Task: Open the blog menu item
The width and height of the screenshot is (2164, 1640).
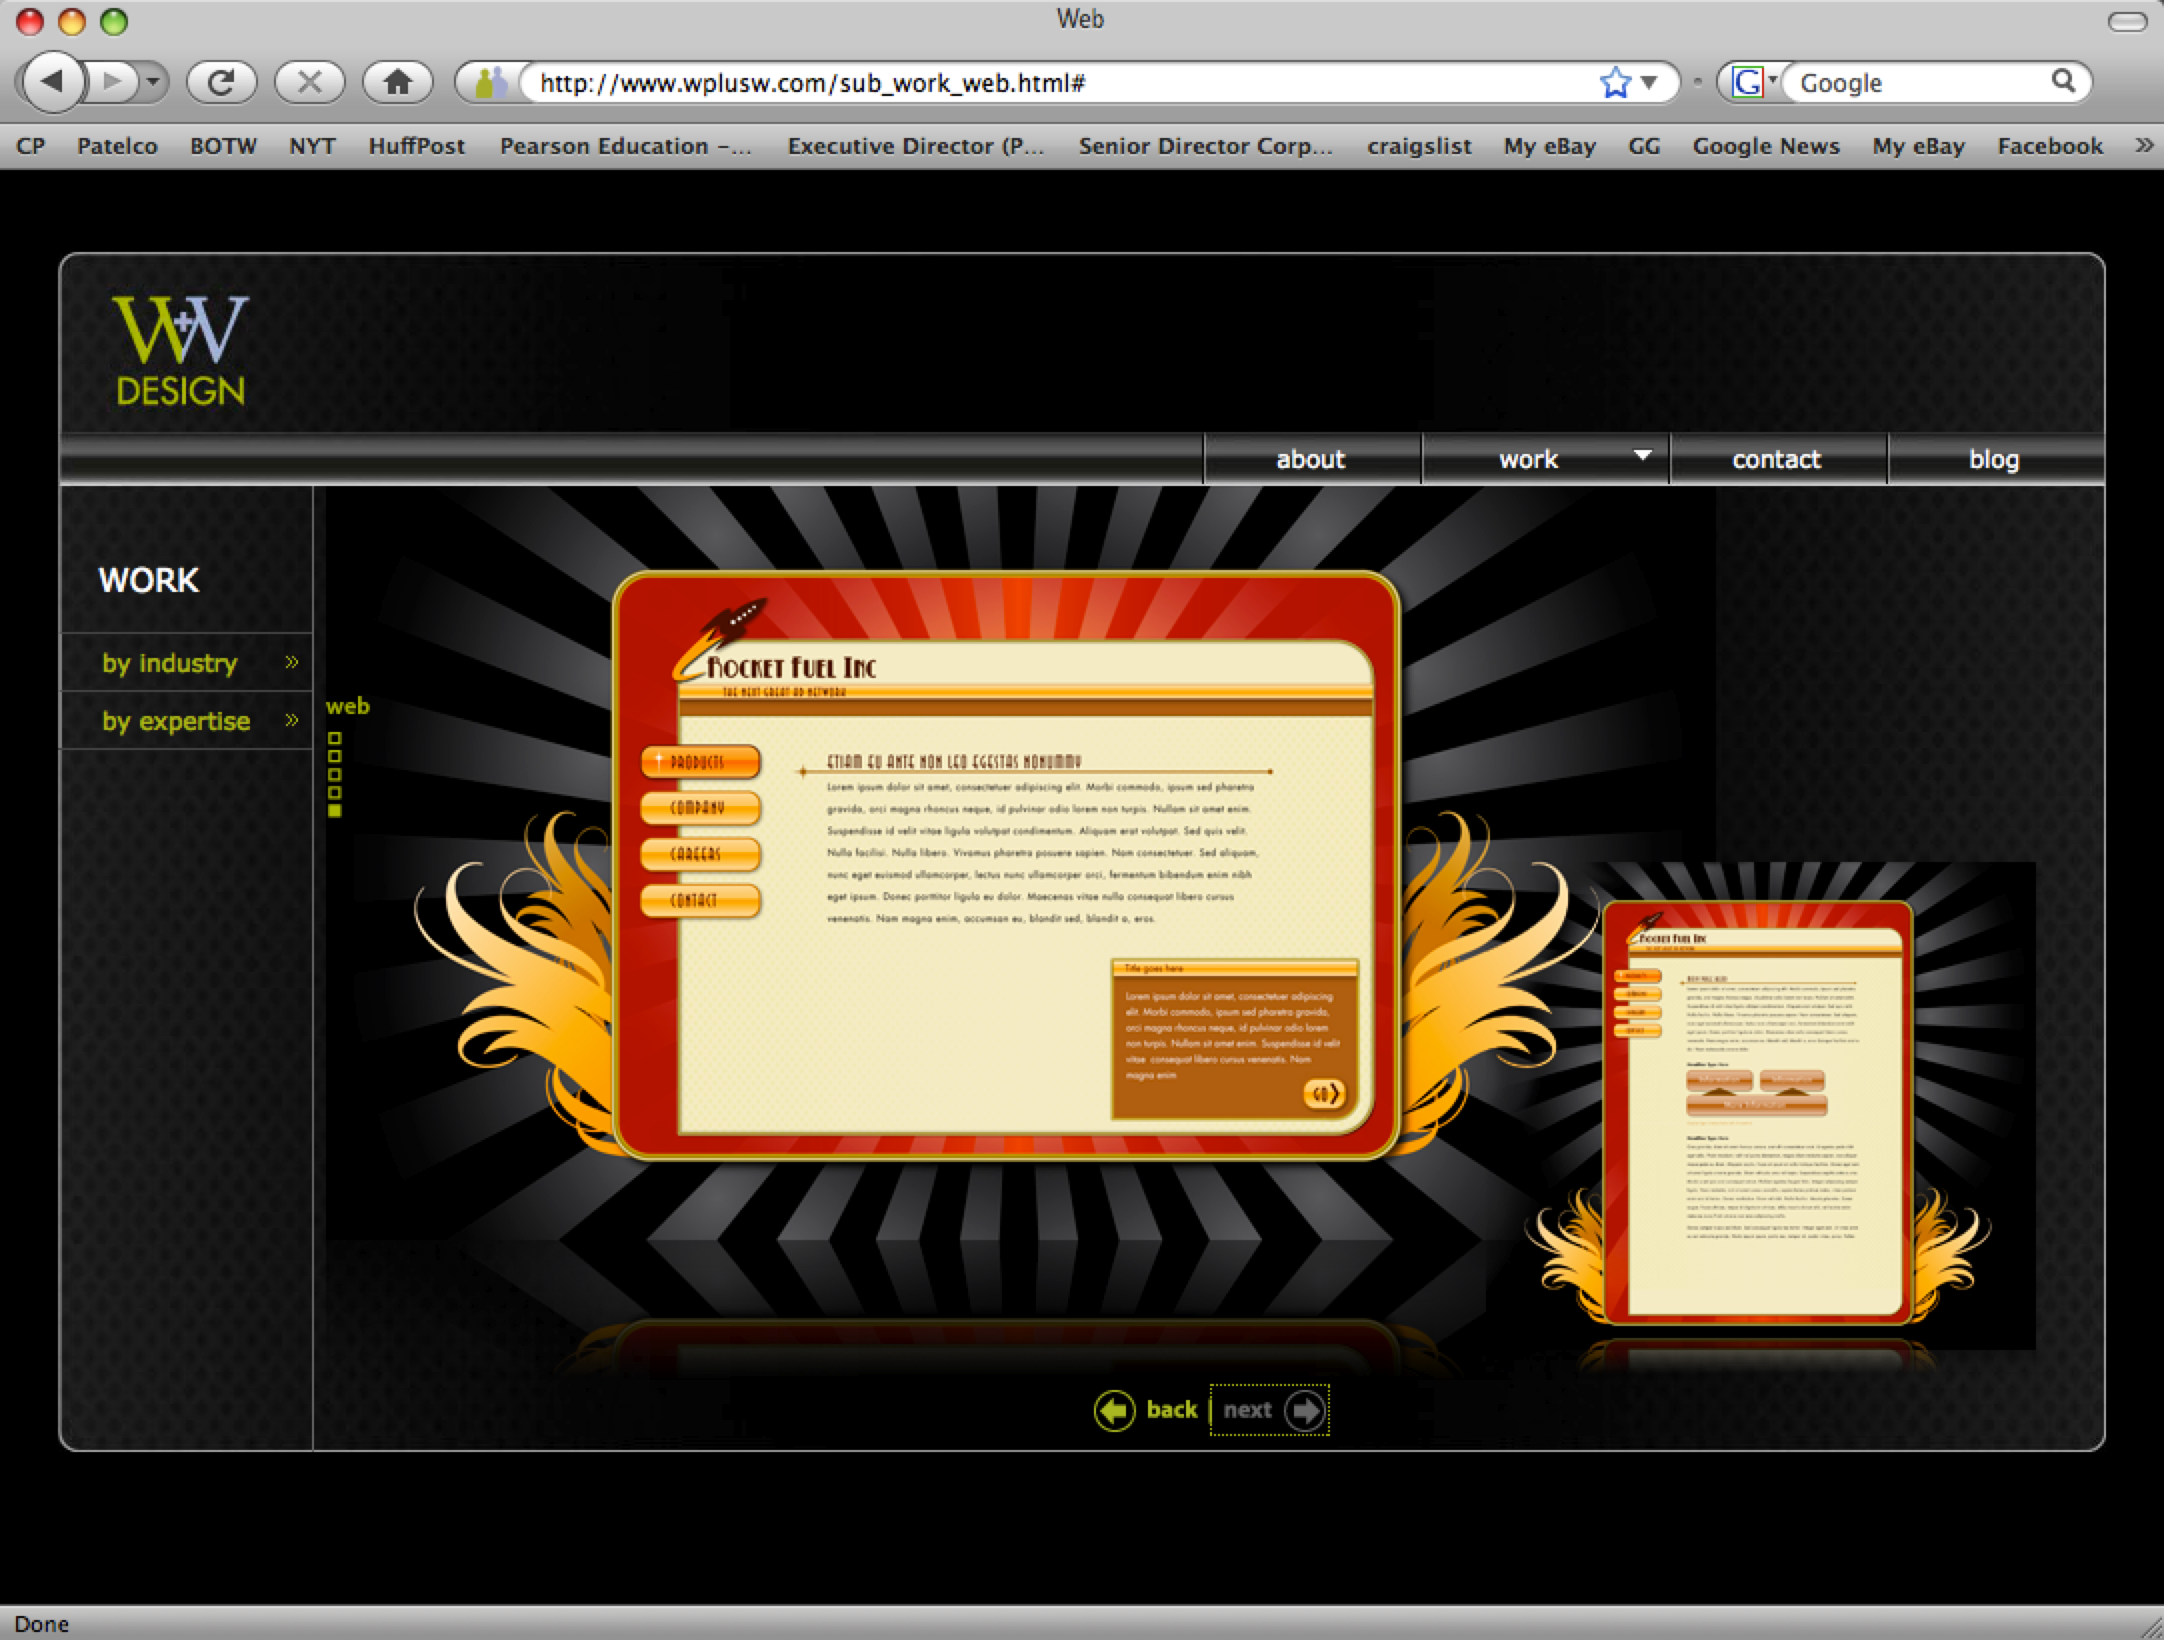Action: (1994, 459)
